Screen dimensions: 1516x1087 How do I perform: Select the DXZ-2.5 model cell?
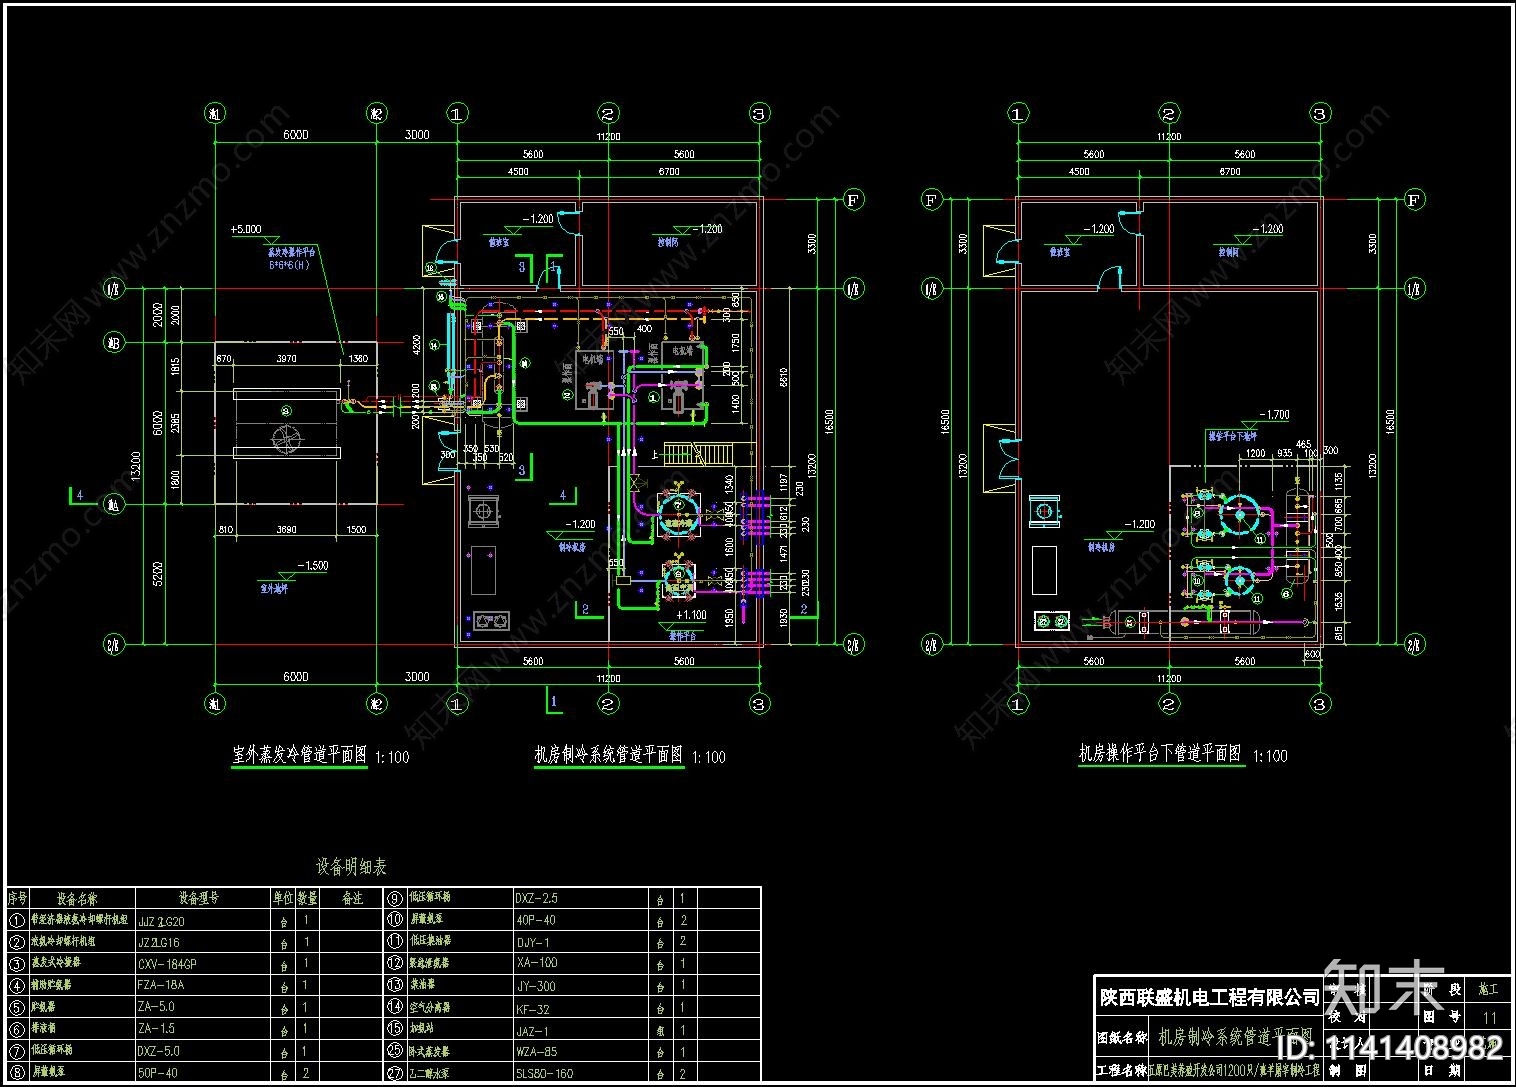536,898
